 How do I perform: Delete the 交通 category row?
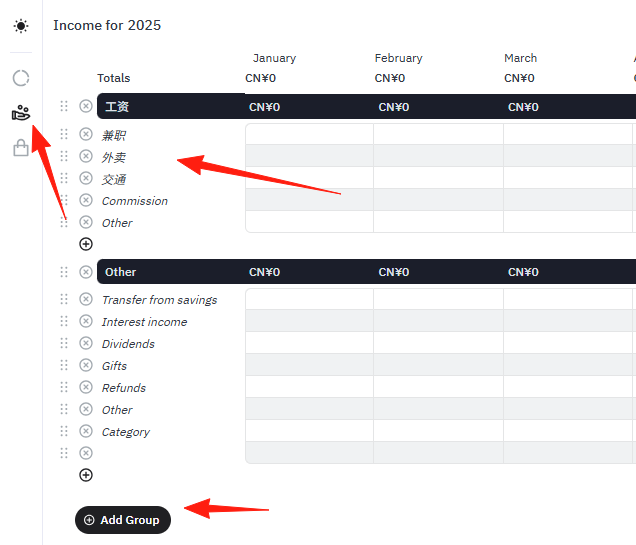coord(86,178)
